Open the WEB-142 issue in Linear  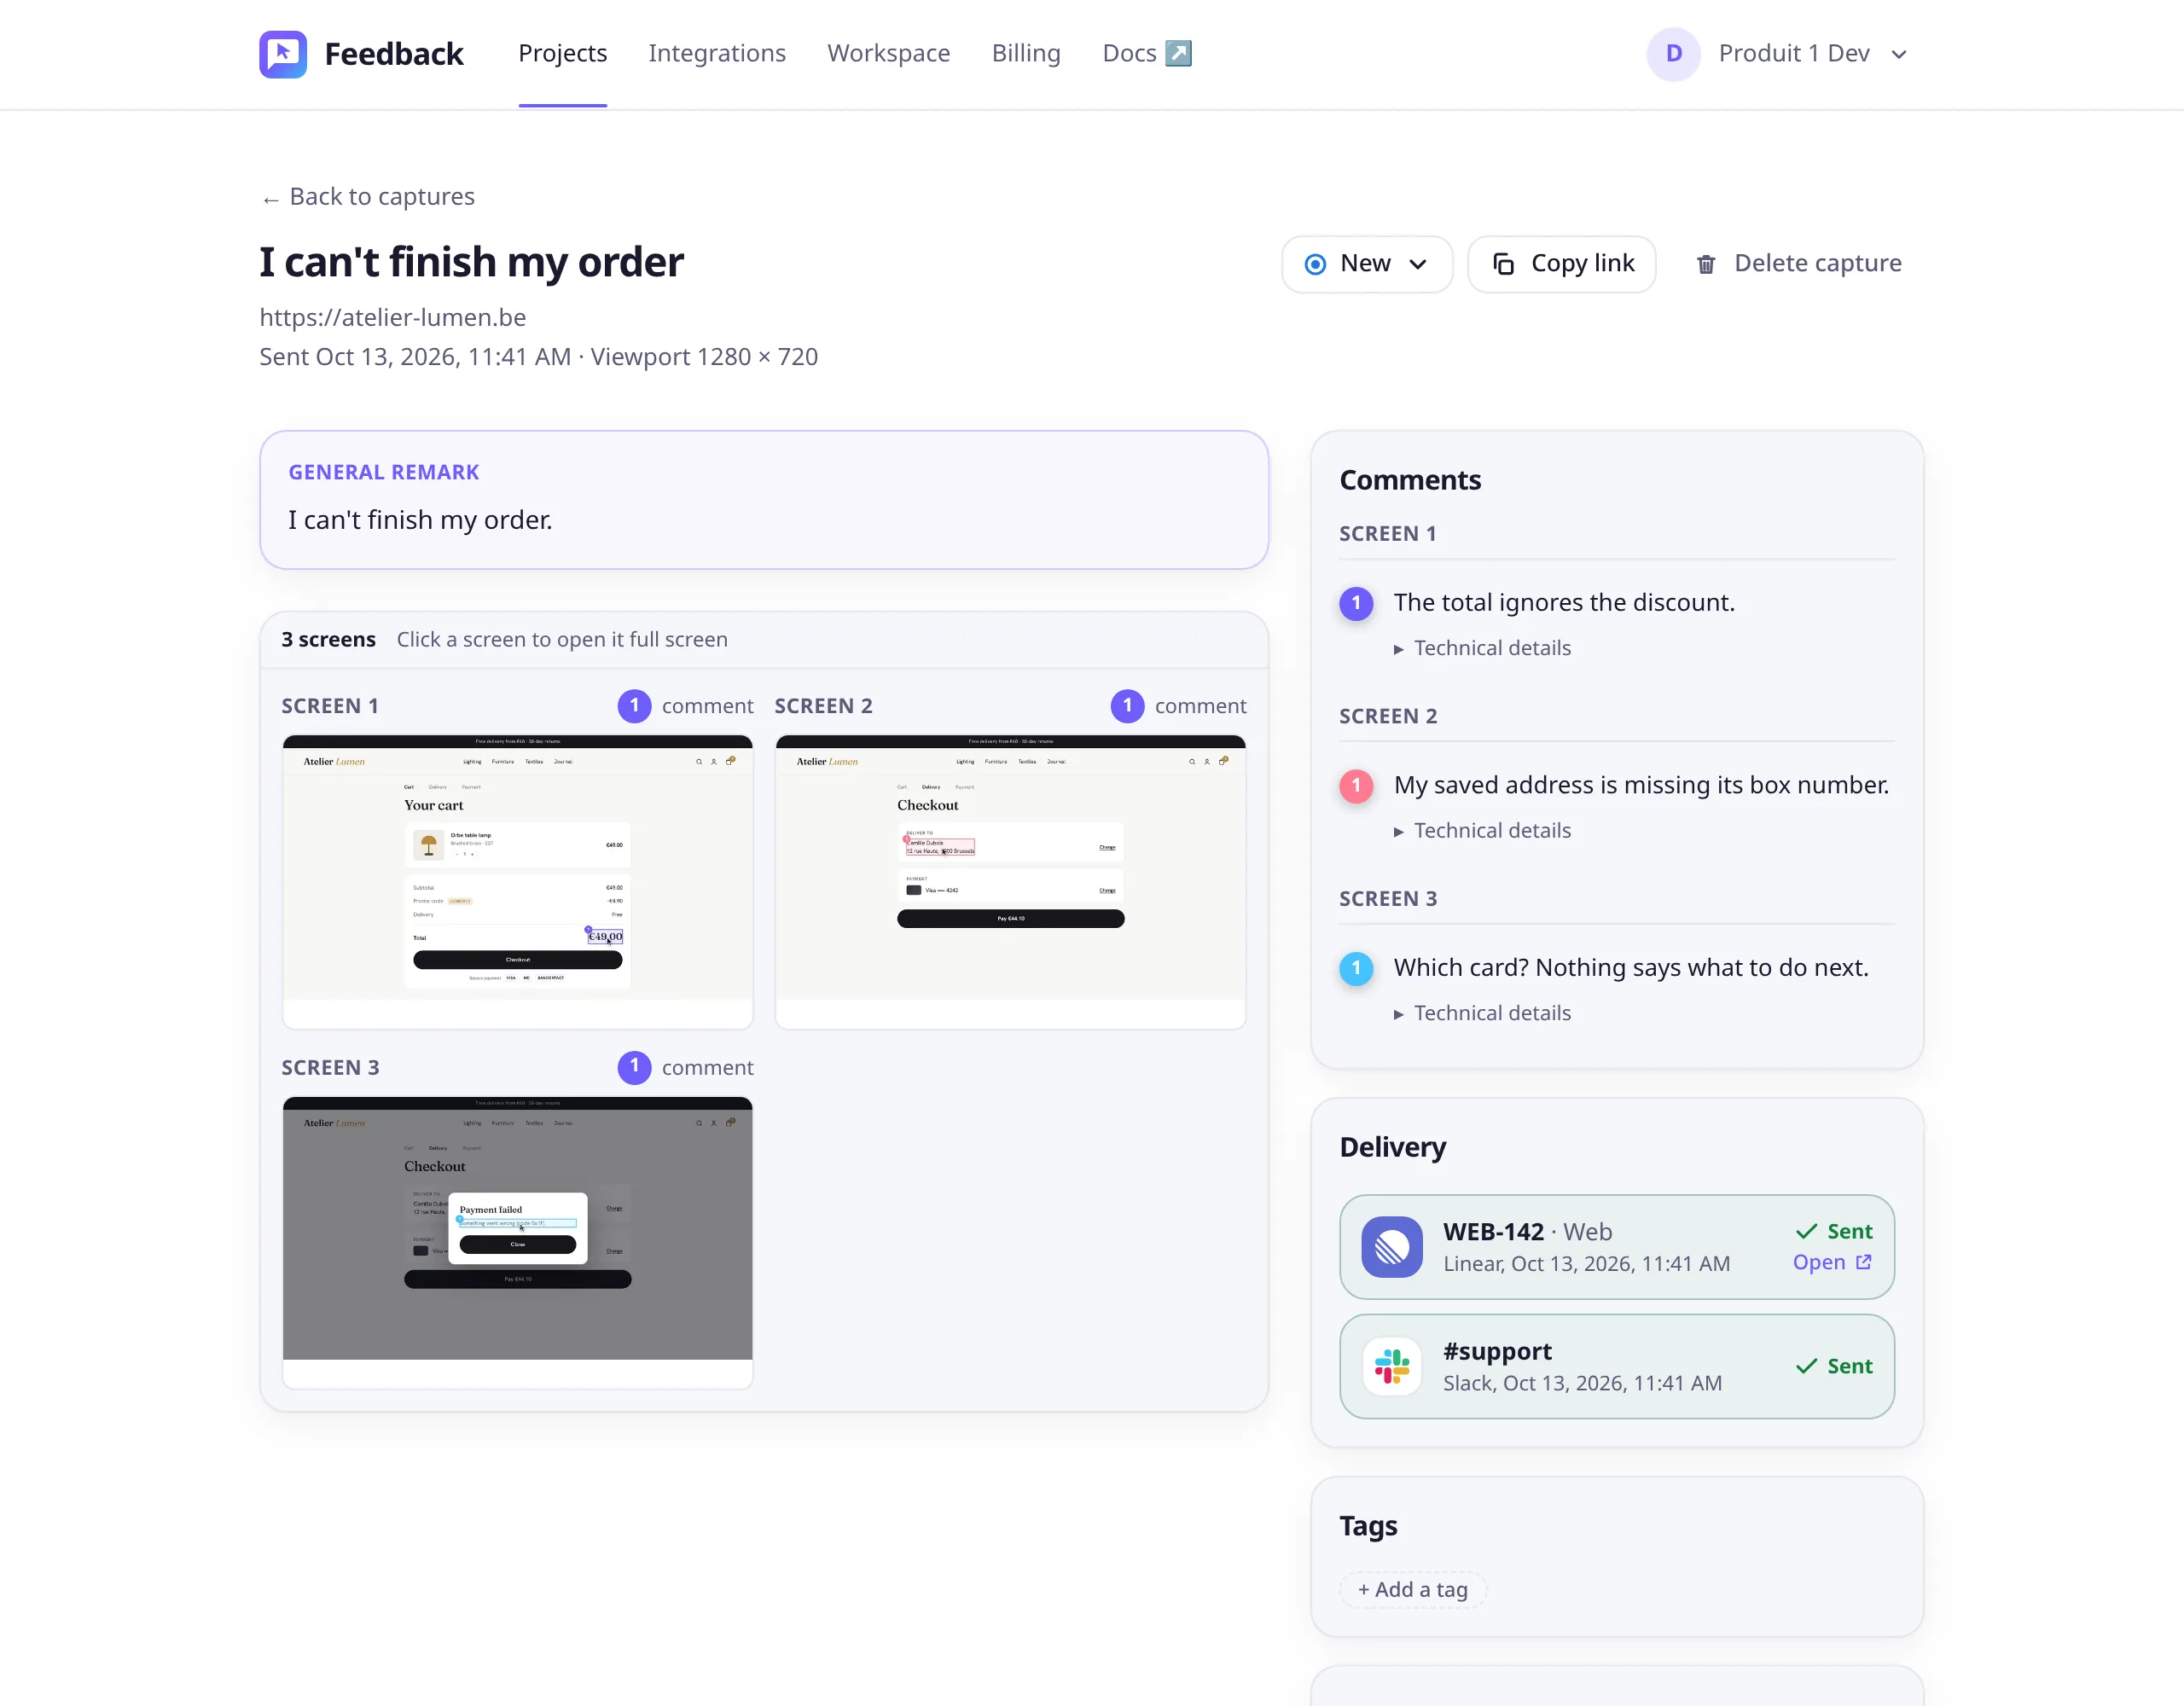(x=1832, y=1262)
